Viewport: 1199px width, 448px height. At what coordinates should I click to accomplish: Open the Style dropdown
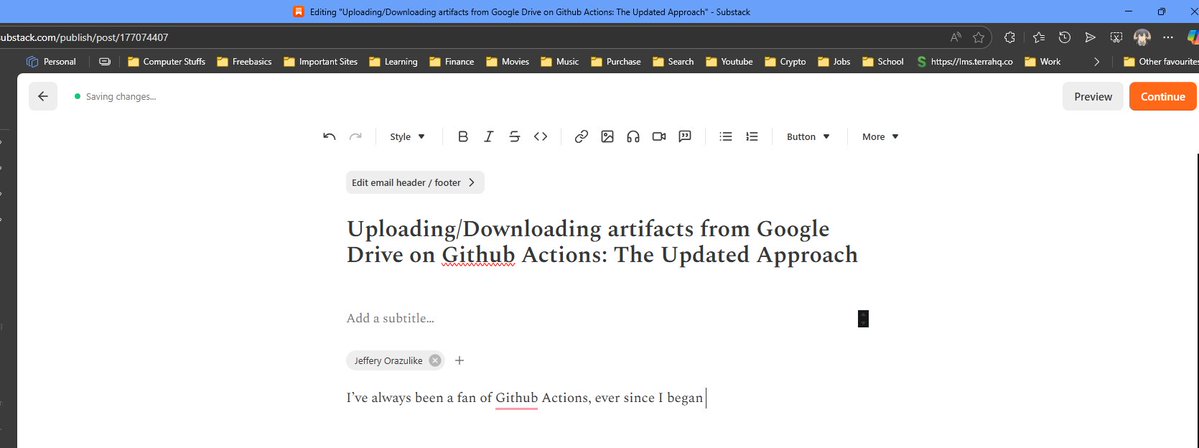pyautogui.click(x=408, y=137)
